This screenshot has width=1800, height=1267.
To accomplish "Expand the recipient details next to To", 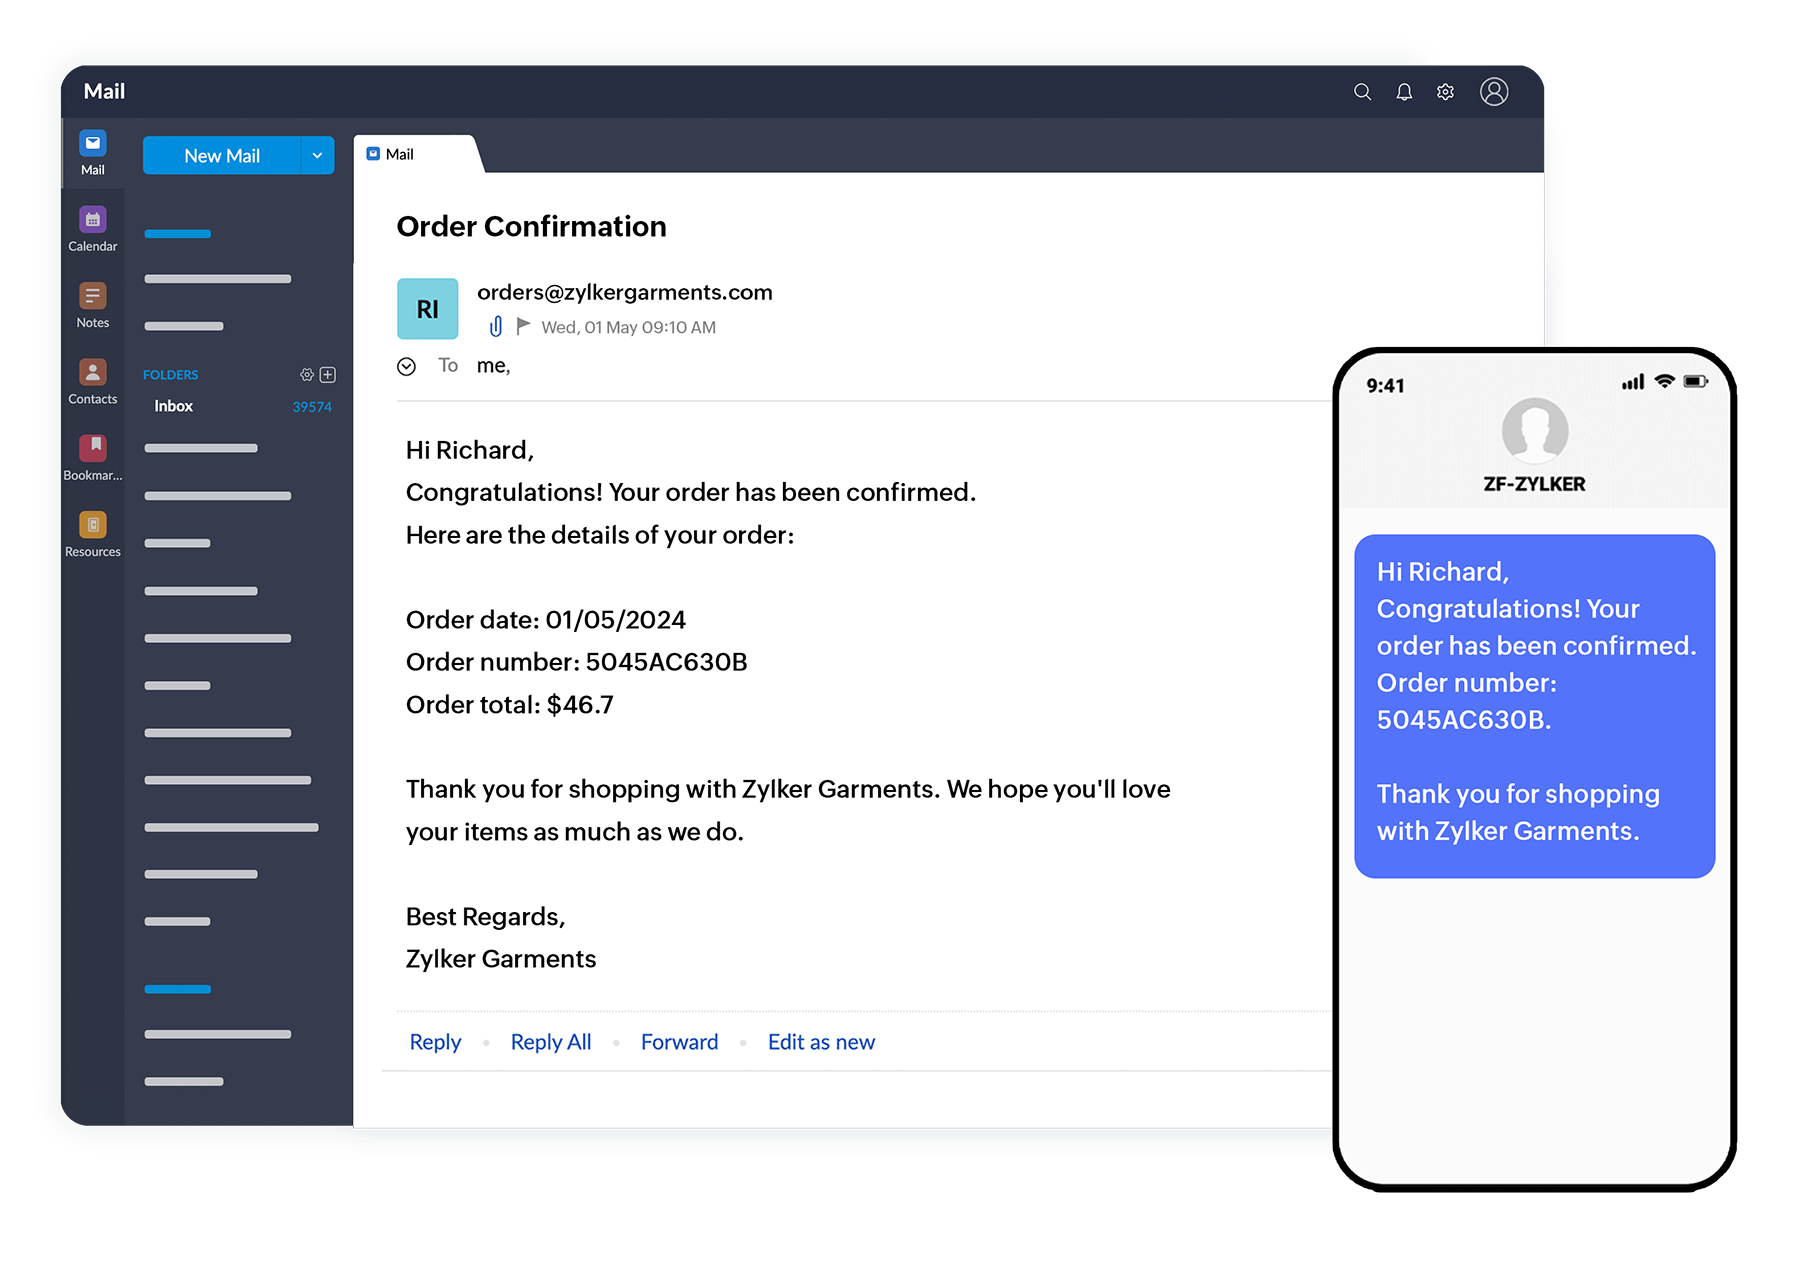I will pyautogui.click(x=407, y=366).
